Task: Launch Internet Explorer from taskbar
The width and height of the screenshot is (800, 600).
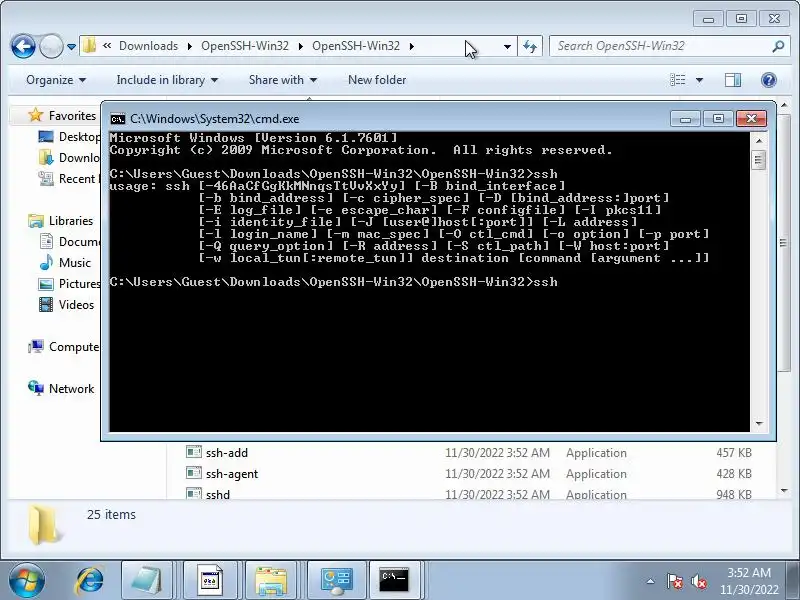Action: pyautogui.click(x=90, y=580)
